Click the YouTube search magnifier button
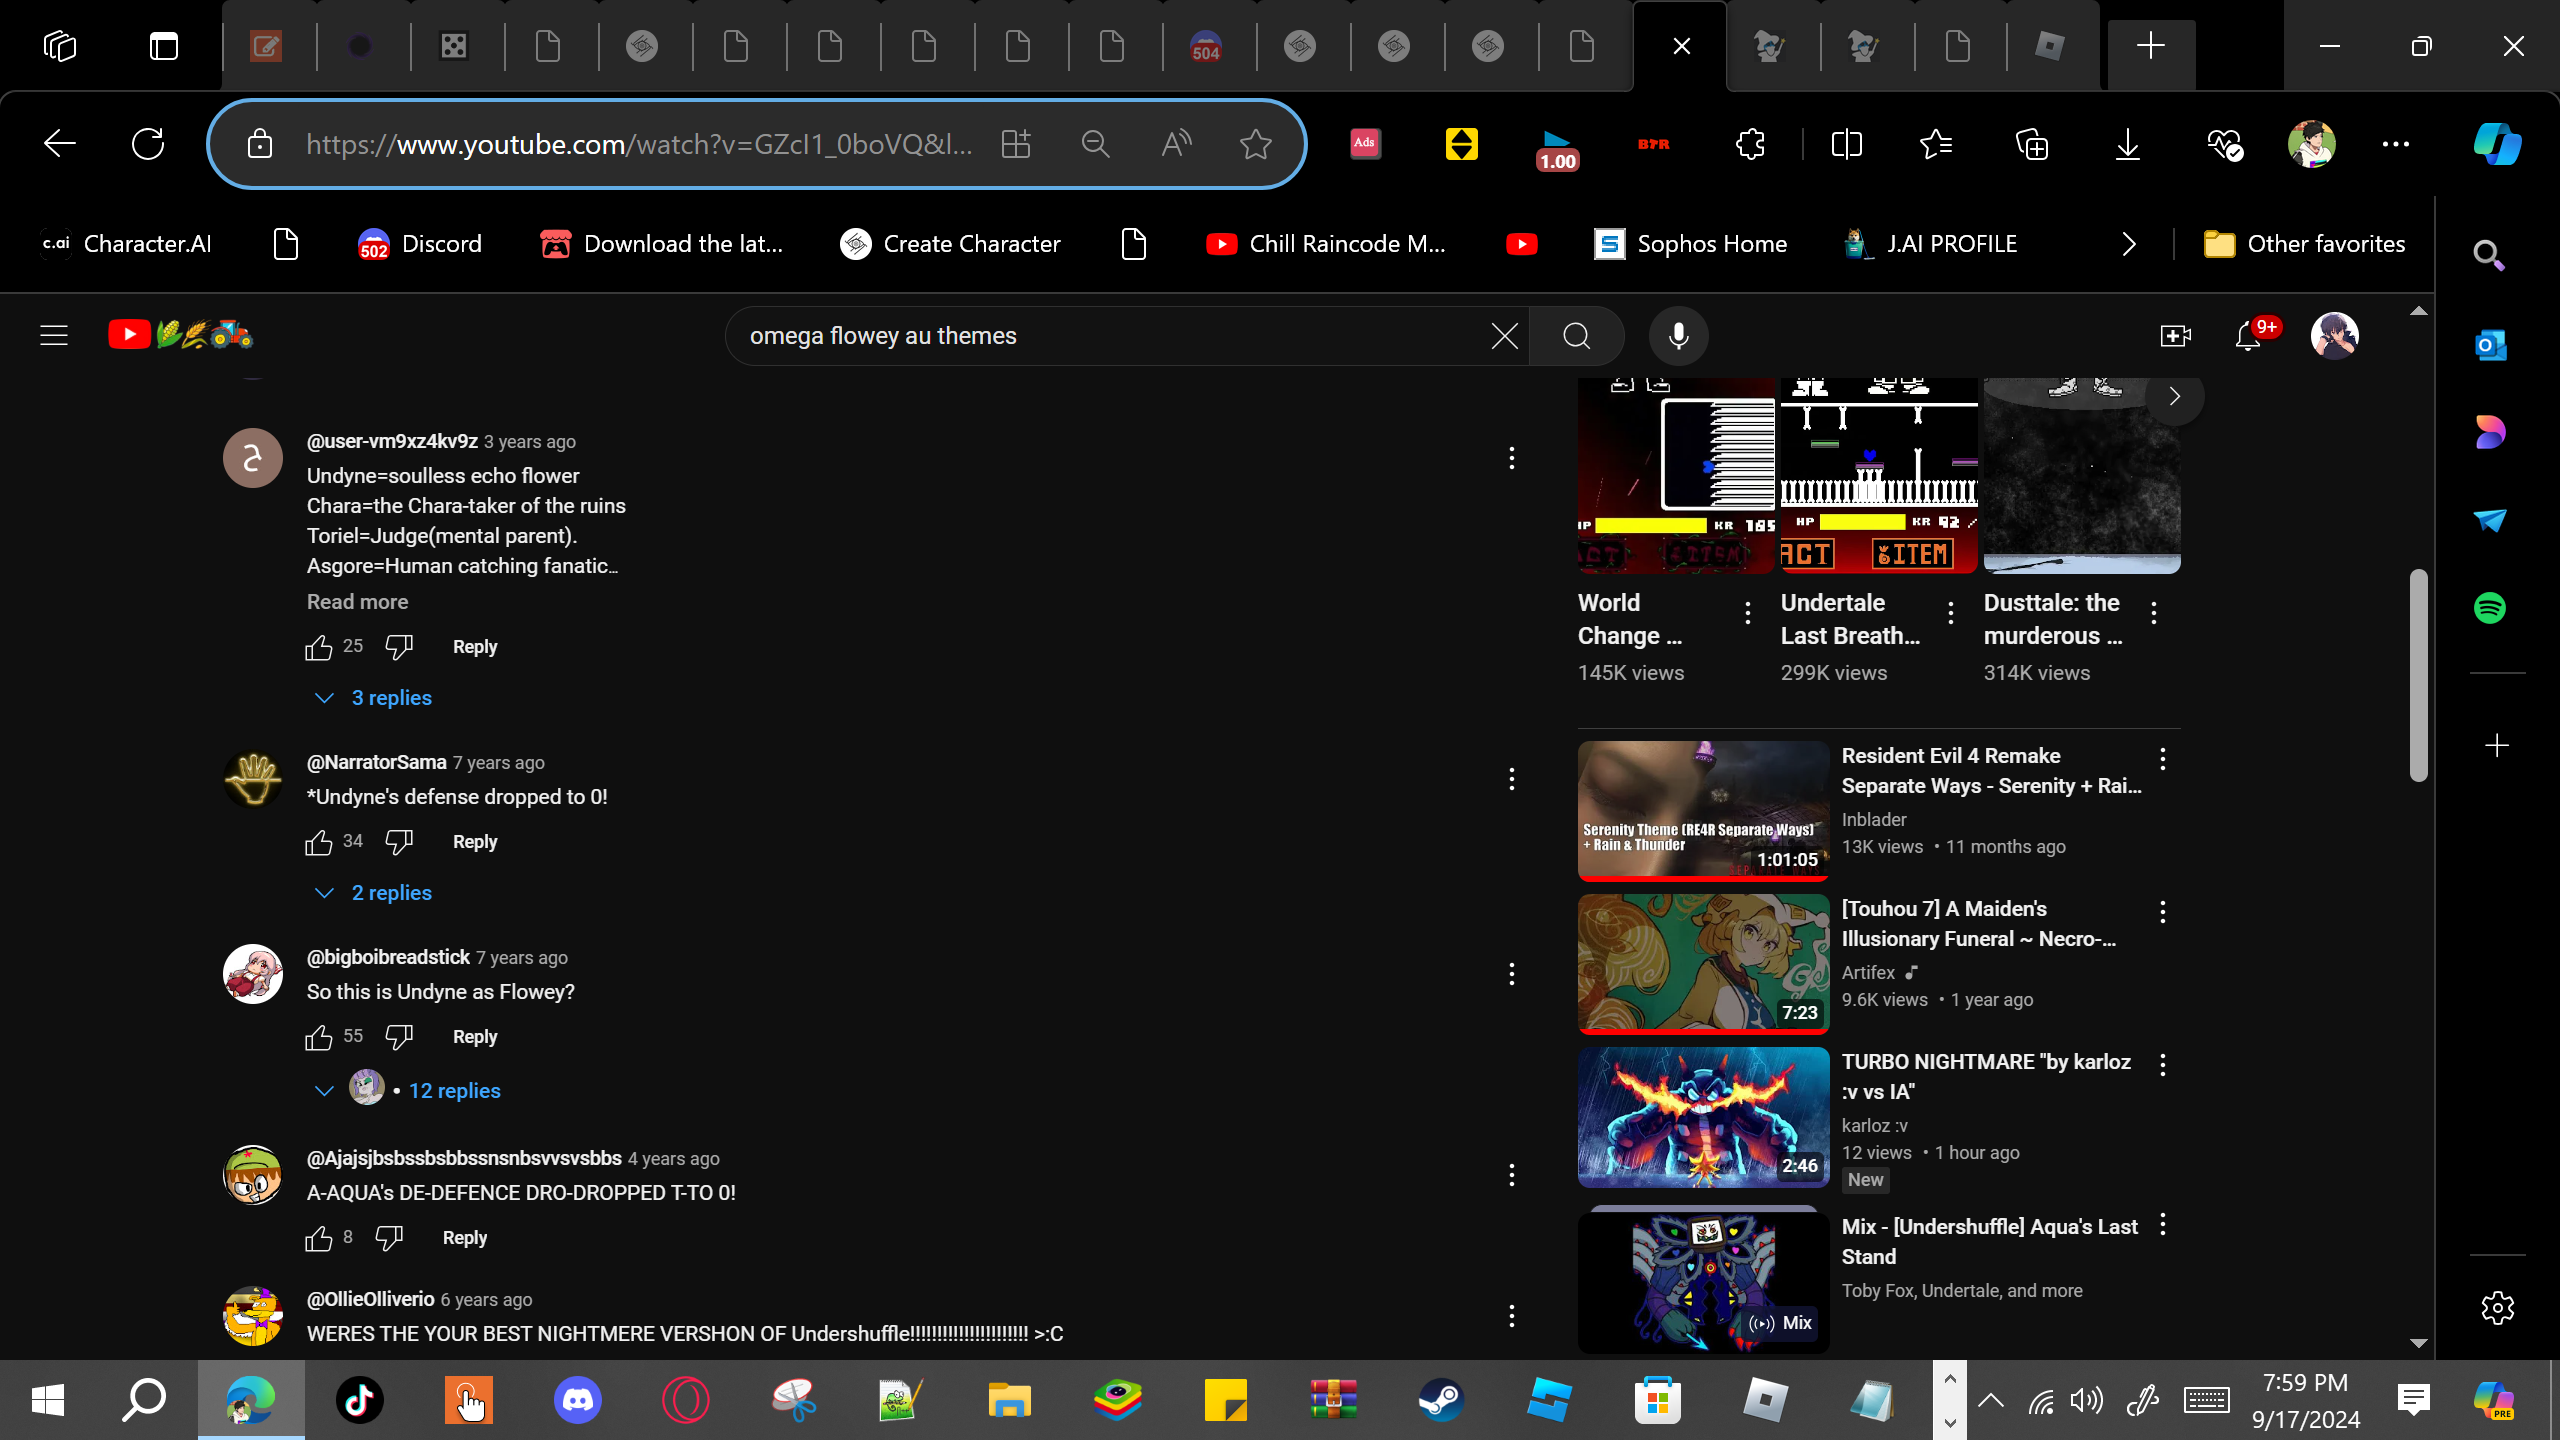This screenshot has height=1440, width=2560. tap(1577, 336)
